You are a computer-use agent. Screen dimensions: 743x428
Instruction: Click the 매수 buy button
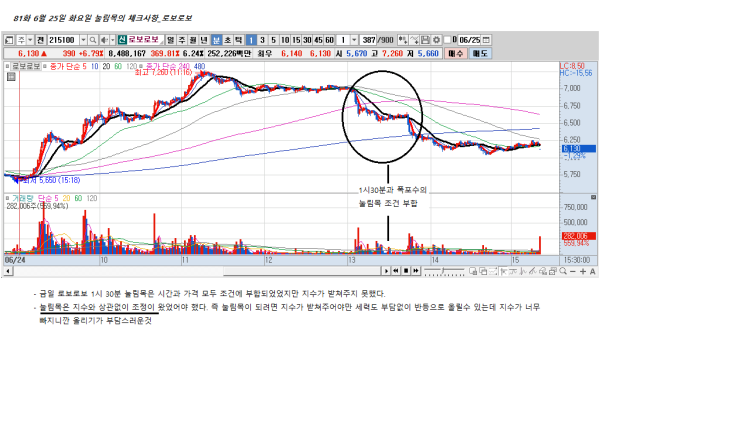click(x=456, y=54)
